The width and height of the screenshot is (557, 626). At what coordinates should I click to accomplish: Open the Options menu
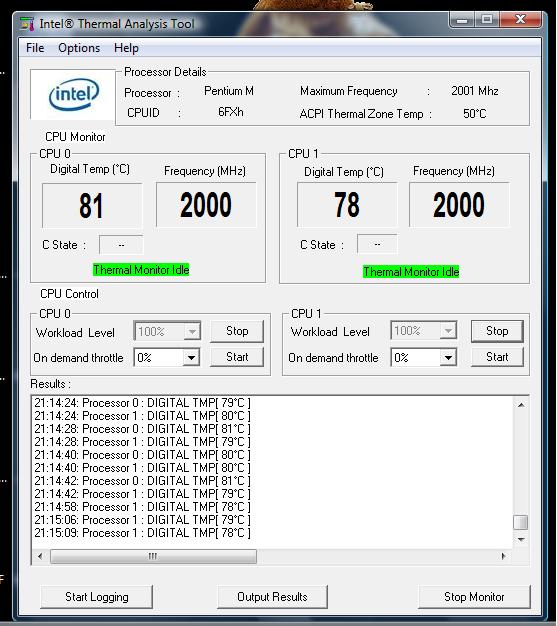79,48
